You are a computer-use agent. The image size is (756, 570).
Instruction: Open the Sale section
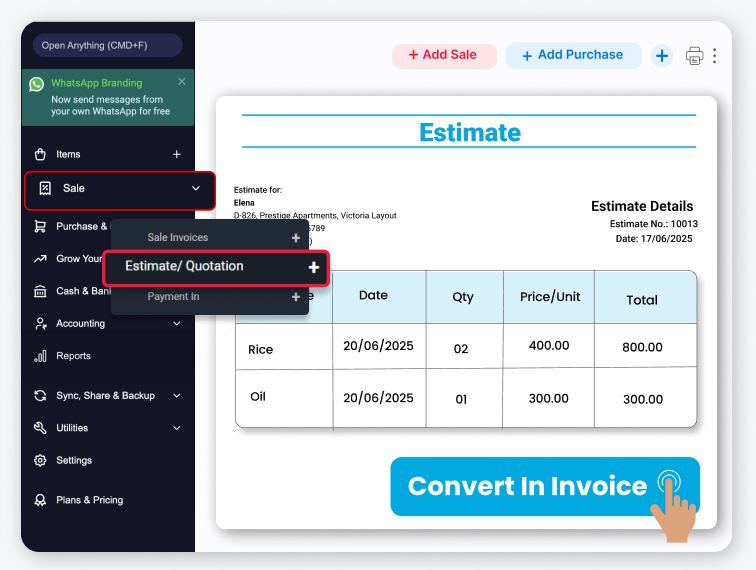point(120,190)
